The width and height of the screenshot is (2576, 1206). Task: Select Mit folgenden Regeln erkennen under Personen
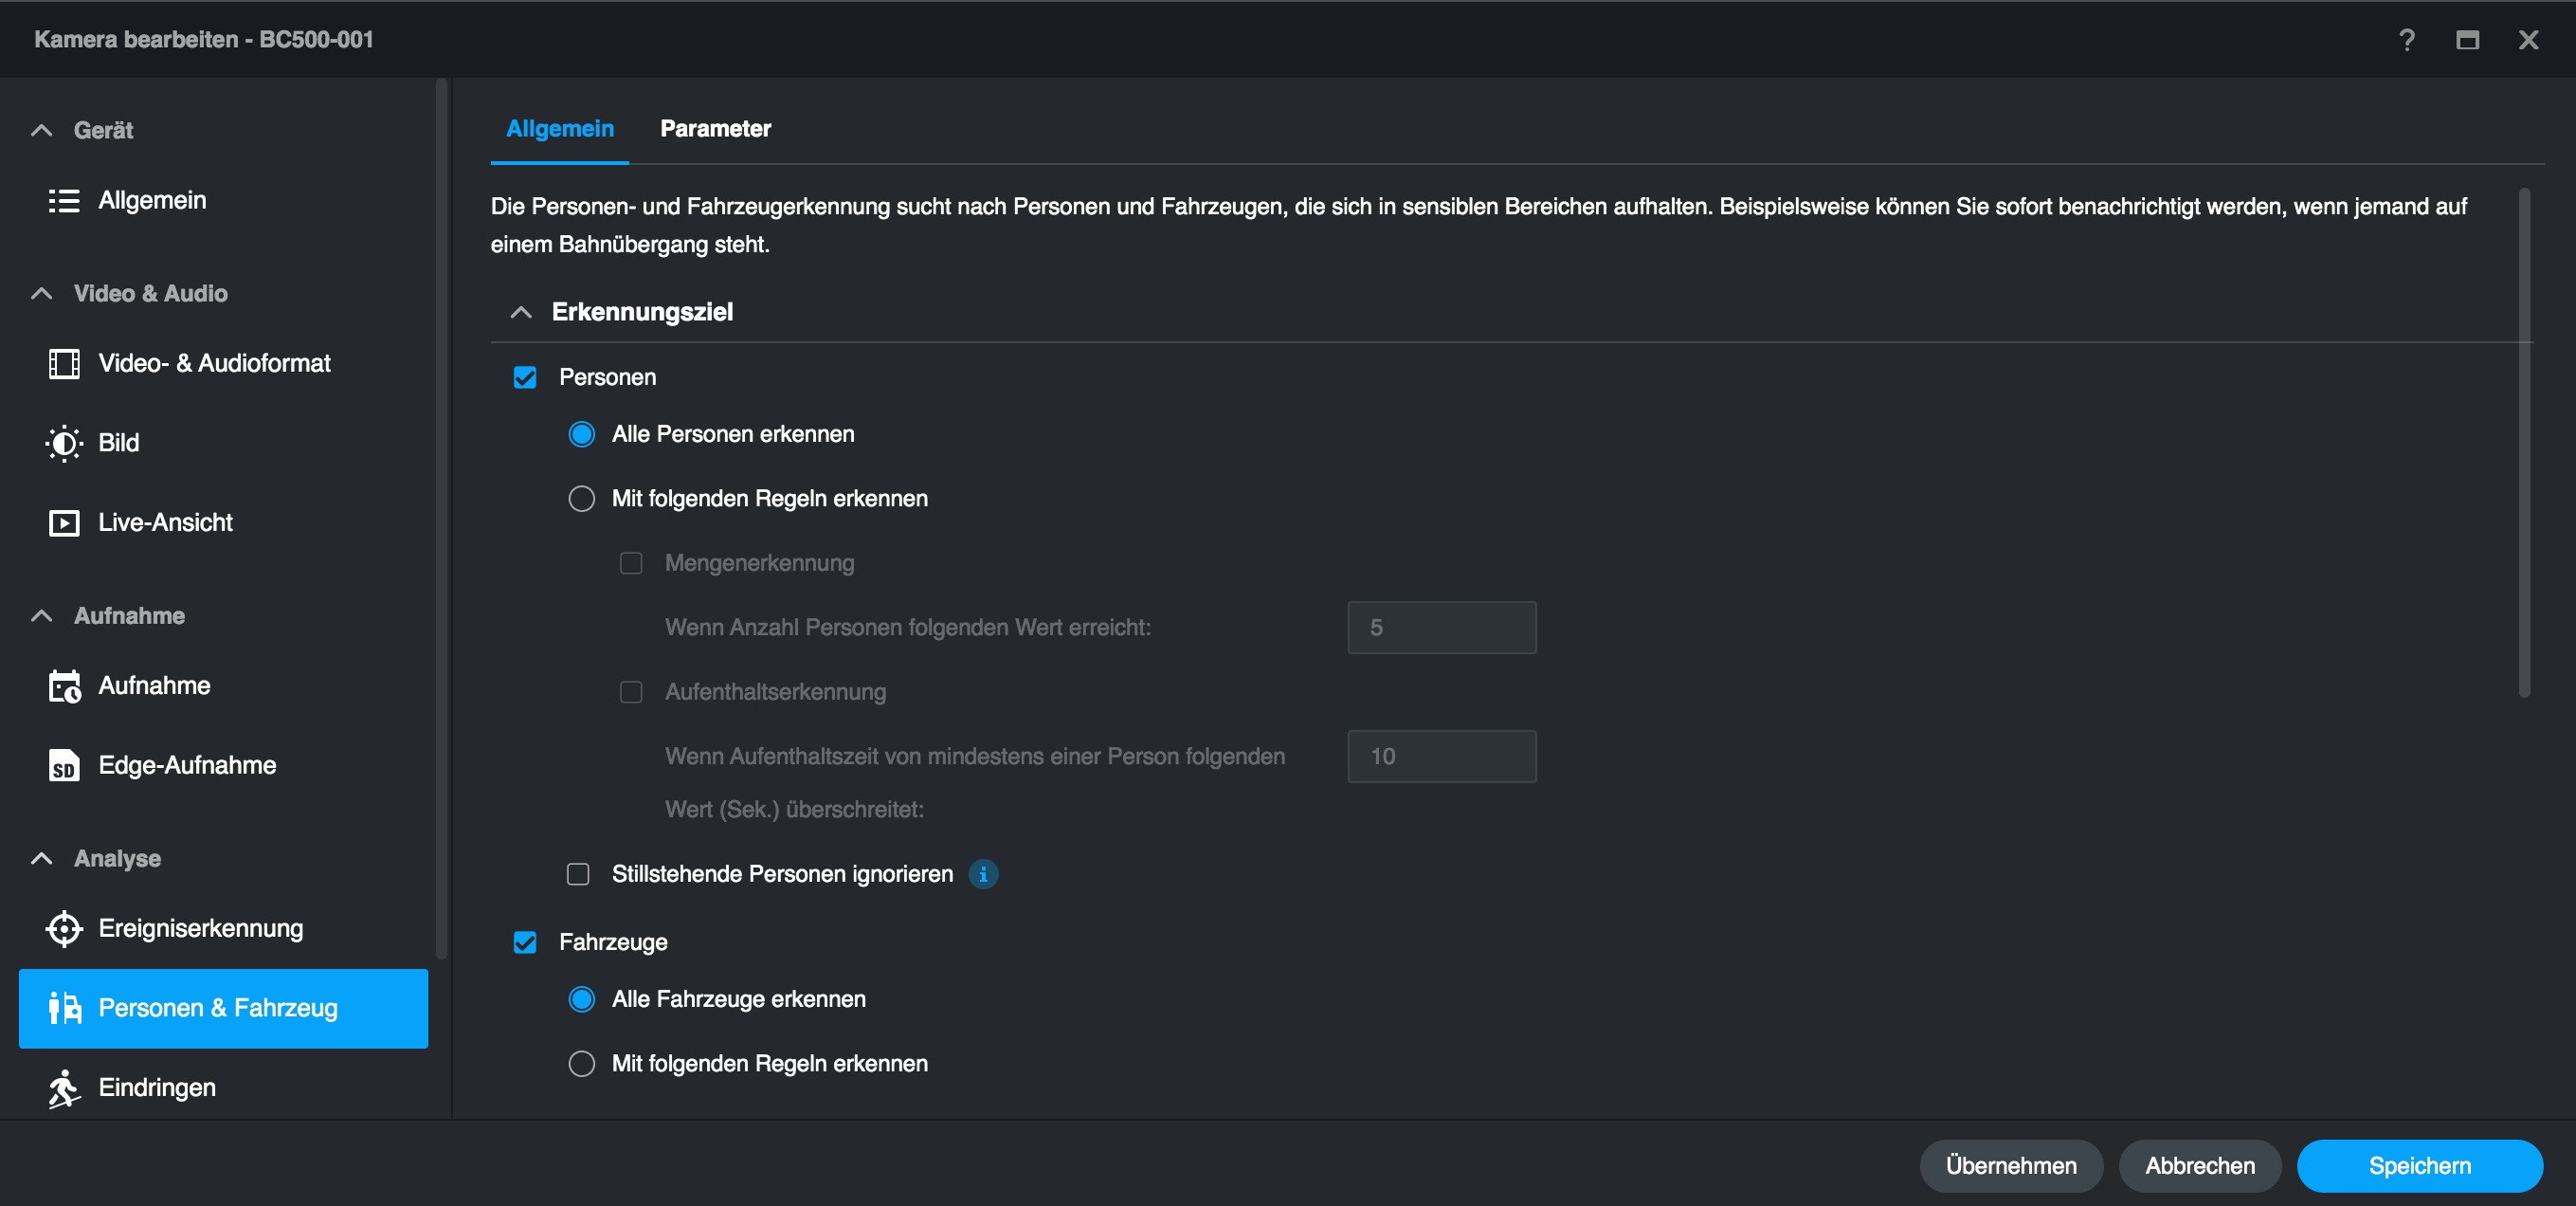pyautogui.click(x=581, y=499)
